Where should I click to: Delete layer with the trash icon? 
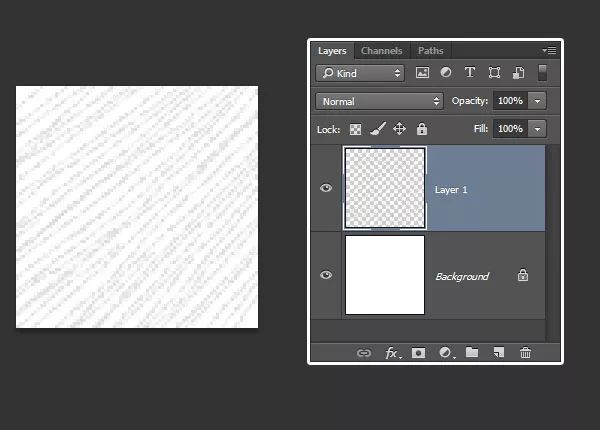(x=526, y=353)
